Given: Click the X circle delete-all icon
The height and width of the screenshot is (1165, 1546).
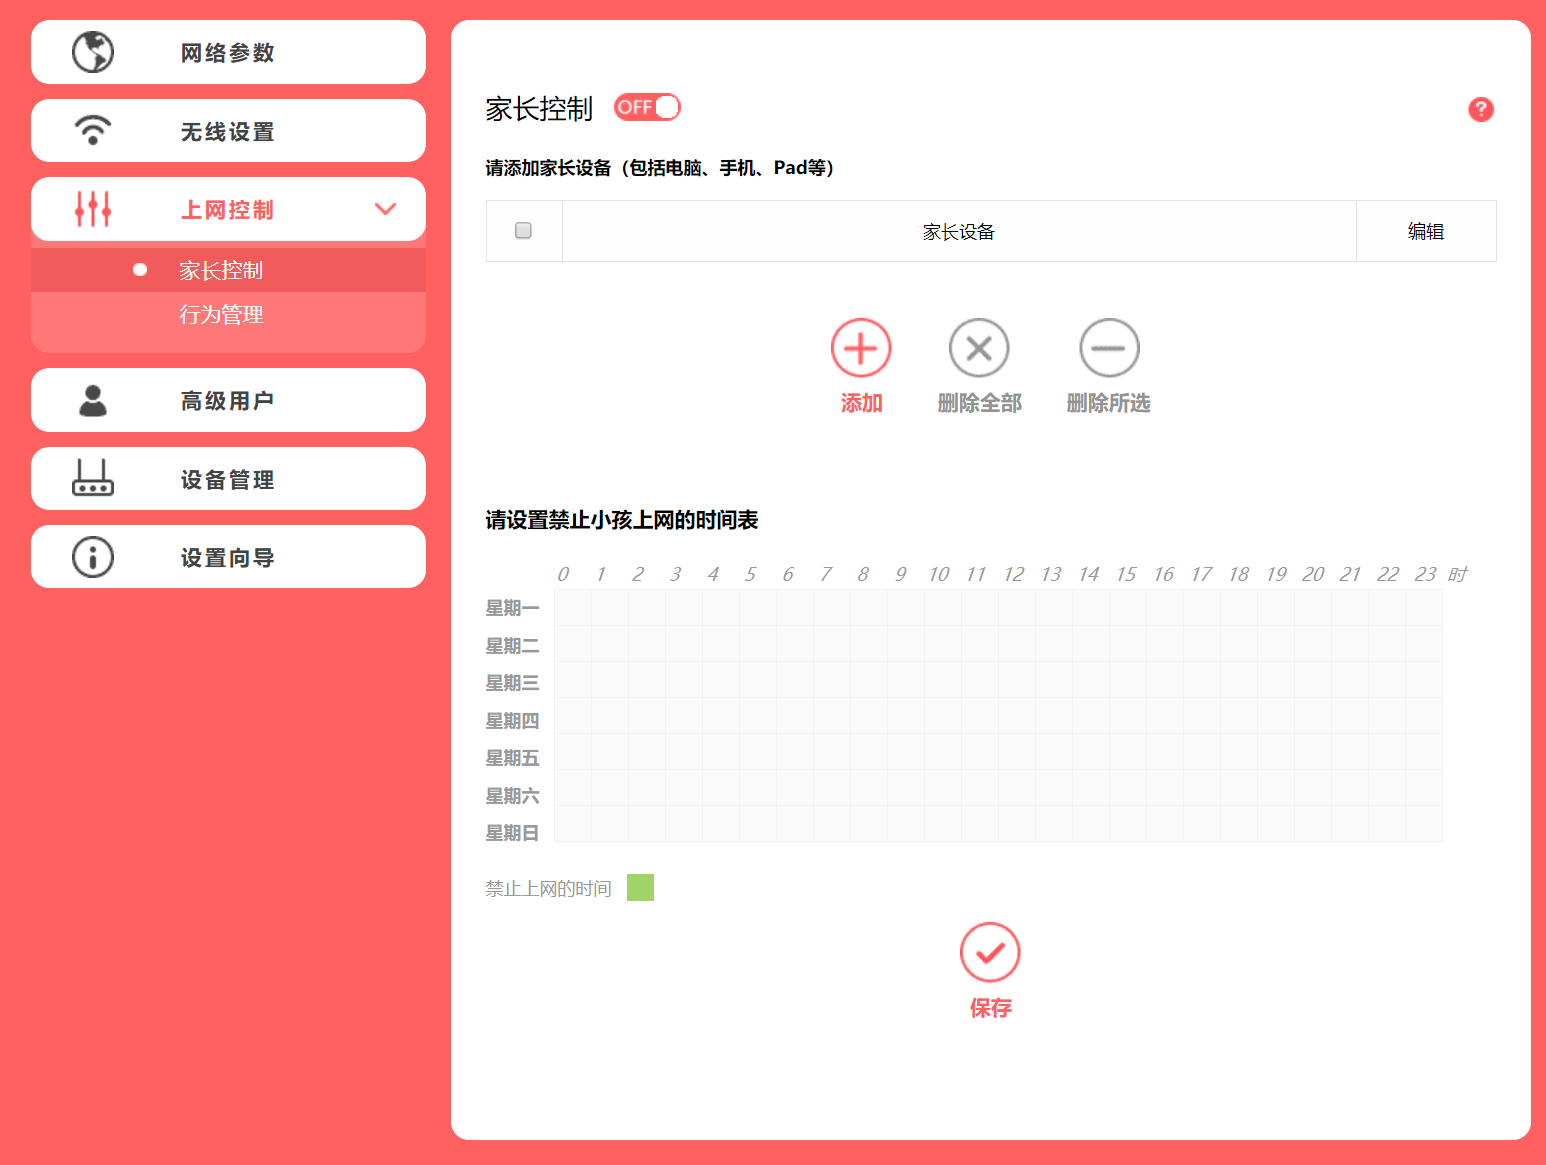Looking at the screenshot, I should click(x=979, y=348).
